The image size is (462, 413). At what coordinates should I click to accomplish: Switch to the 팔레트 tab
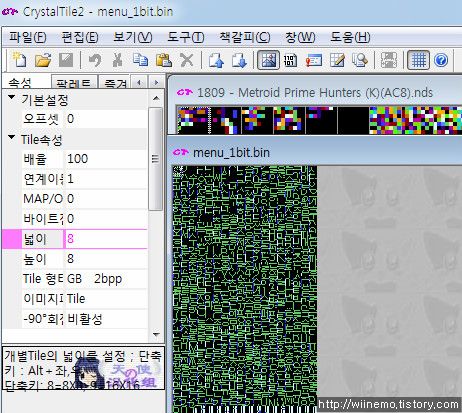(x=73, y=83)
